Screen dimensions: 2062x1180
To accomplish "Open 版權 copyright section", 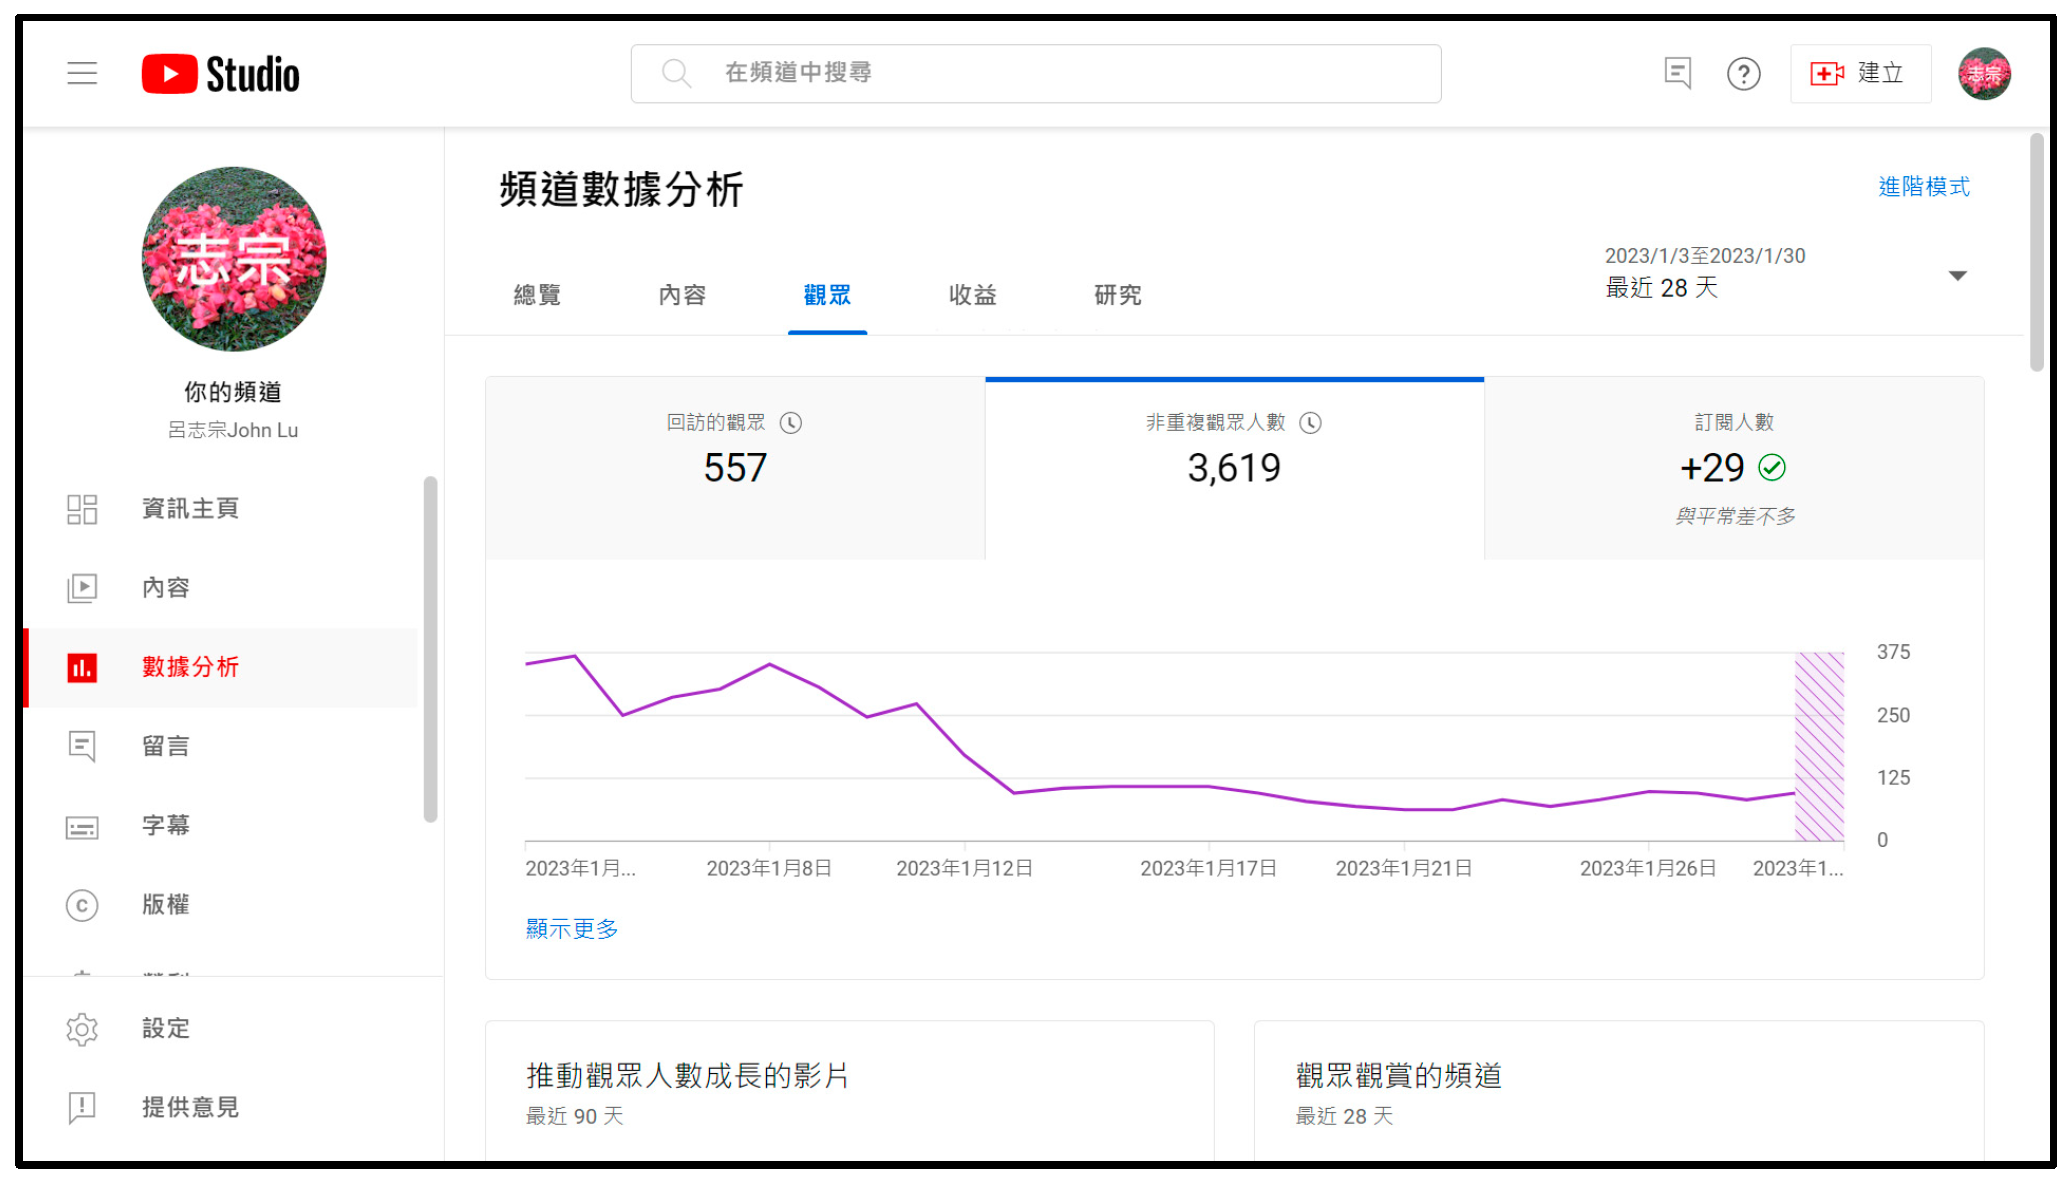I will pyautogui.click(x=166, y=905).
